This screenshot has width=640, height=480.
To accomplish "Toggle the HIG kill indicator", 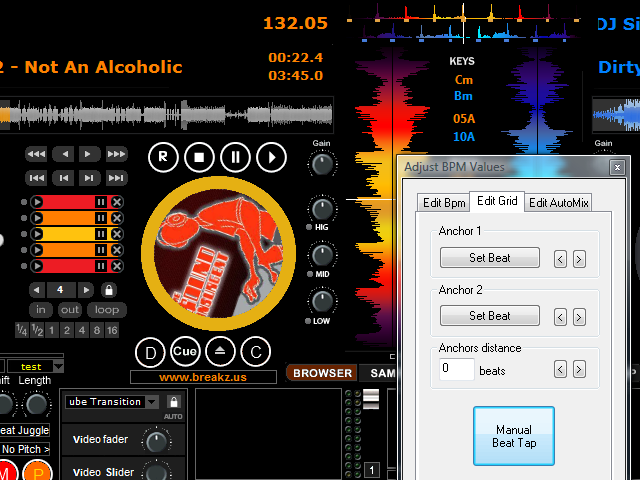I will point(309,227).
